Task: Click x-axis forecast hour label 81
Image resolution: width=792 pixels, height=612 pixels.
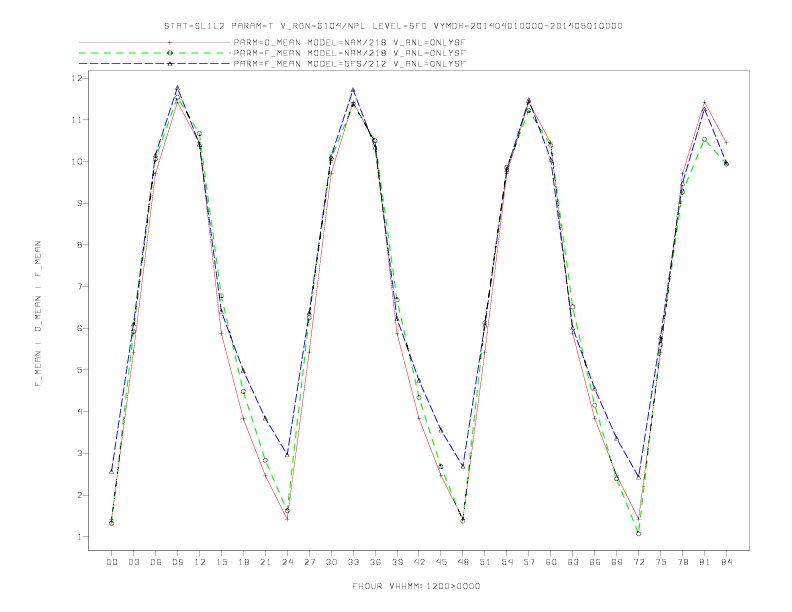Action: [705, 562]
